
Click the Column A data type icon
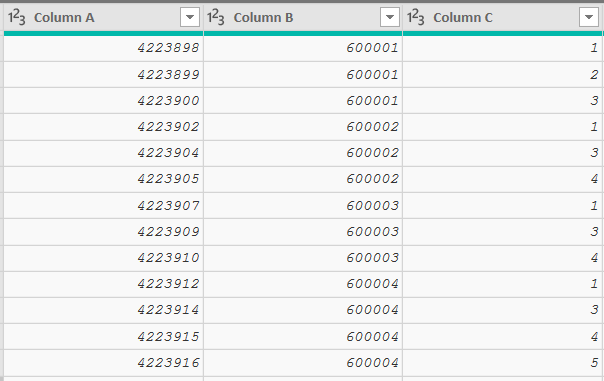(17, 17)
